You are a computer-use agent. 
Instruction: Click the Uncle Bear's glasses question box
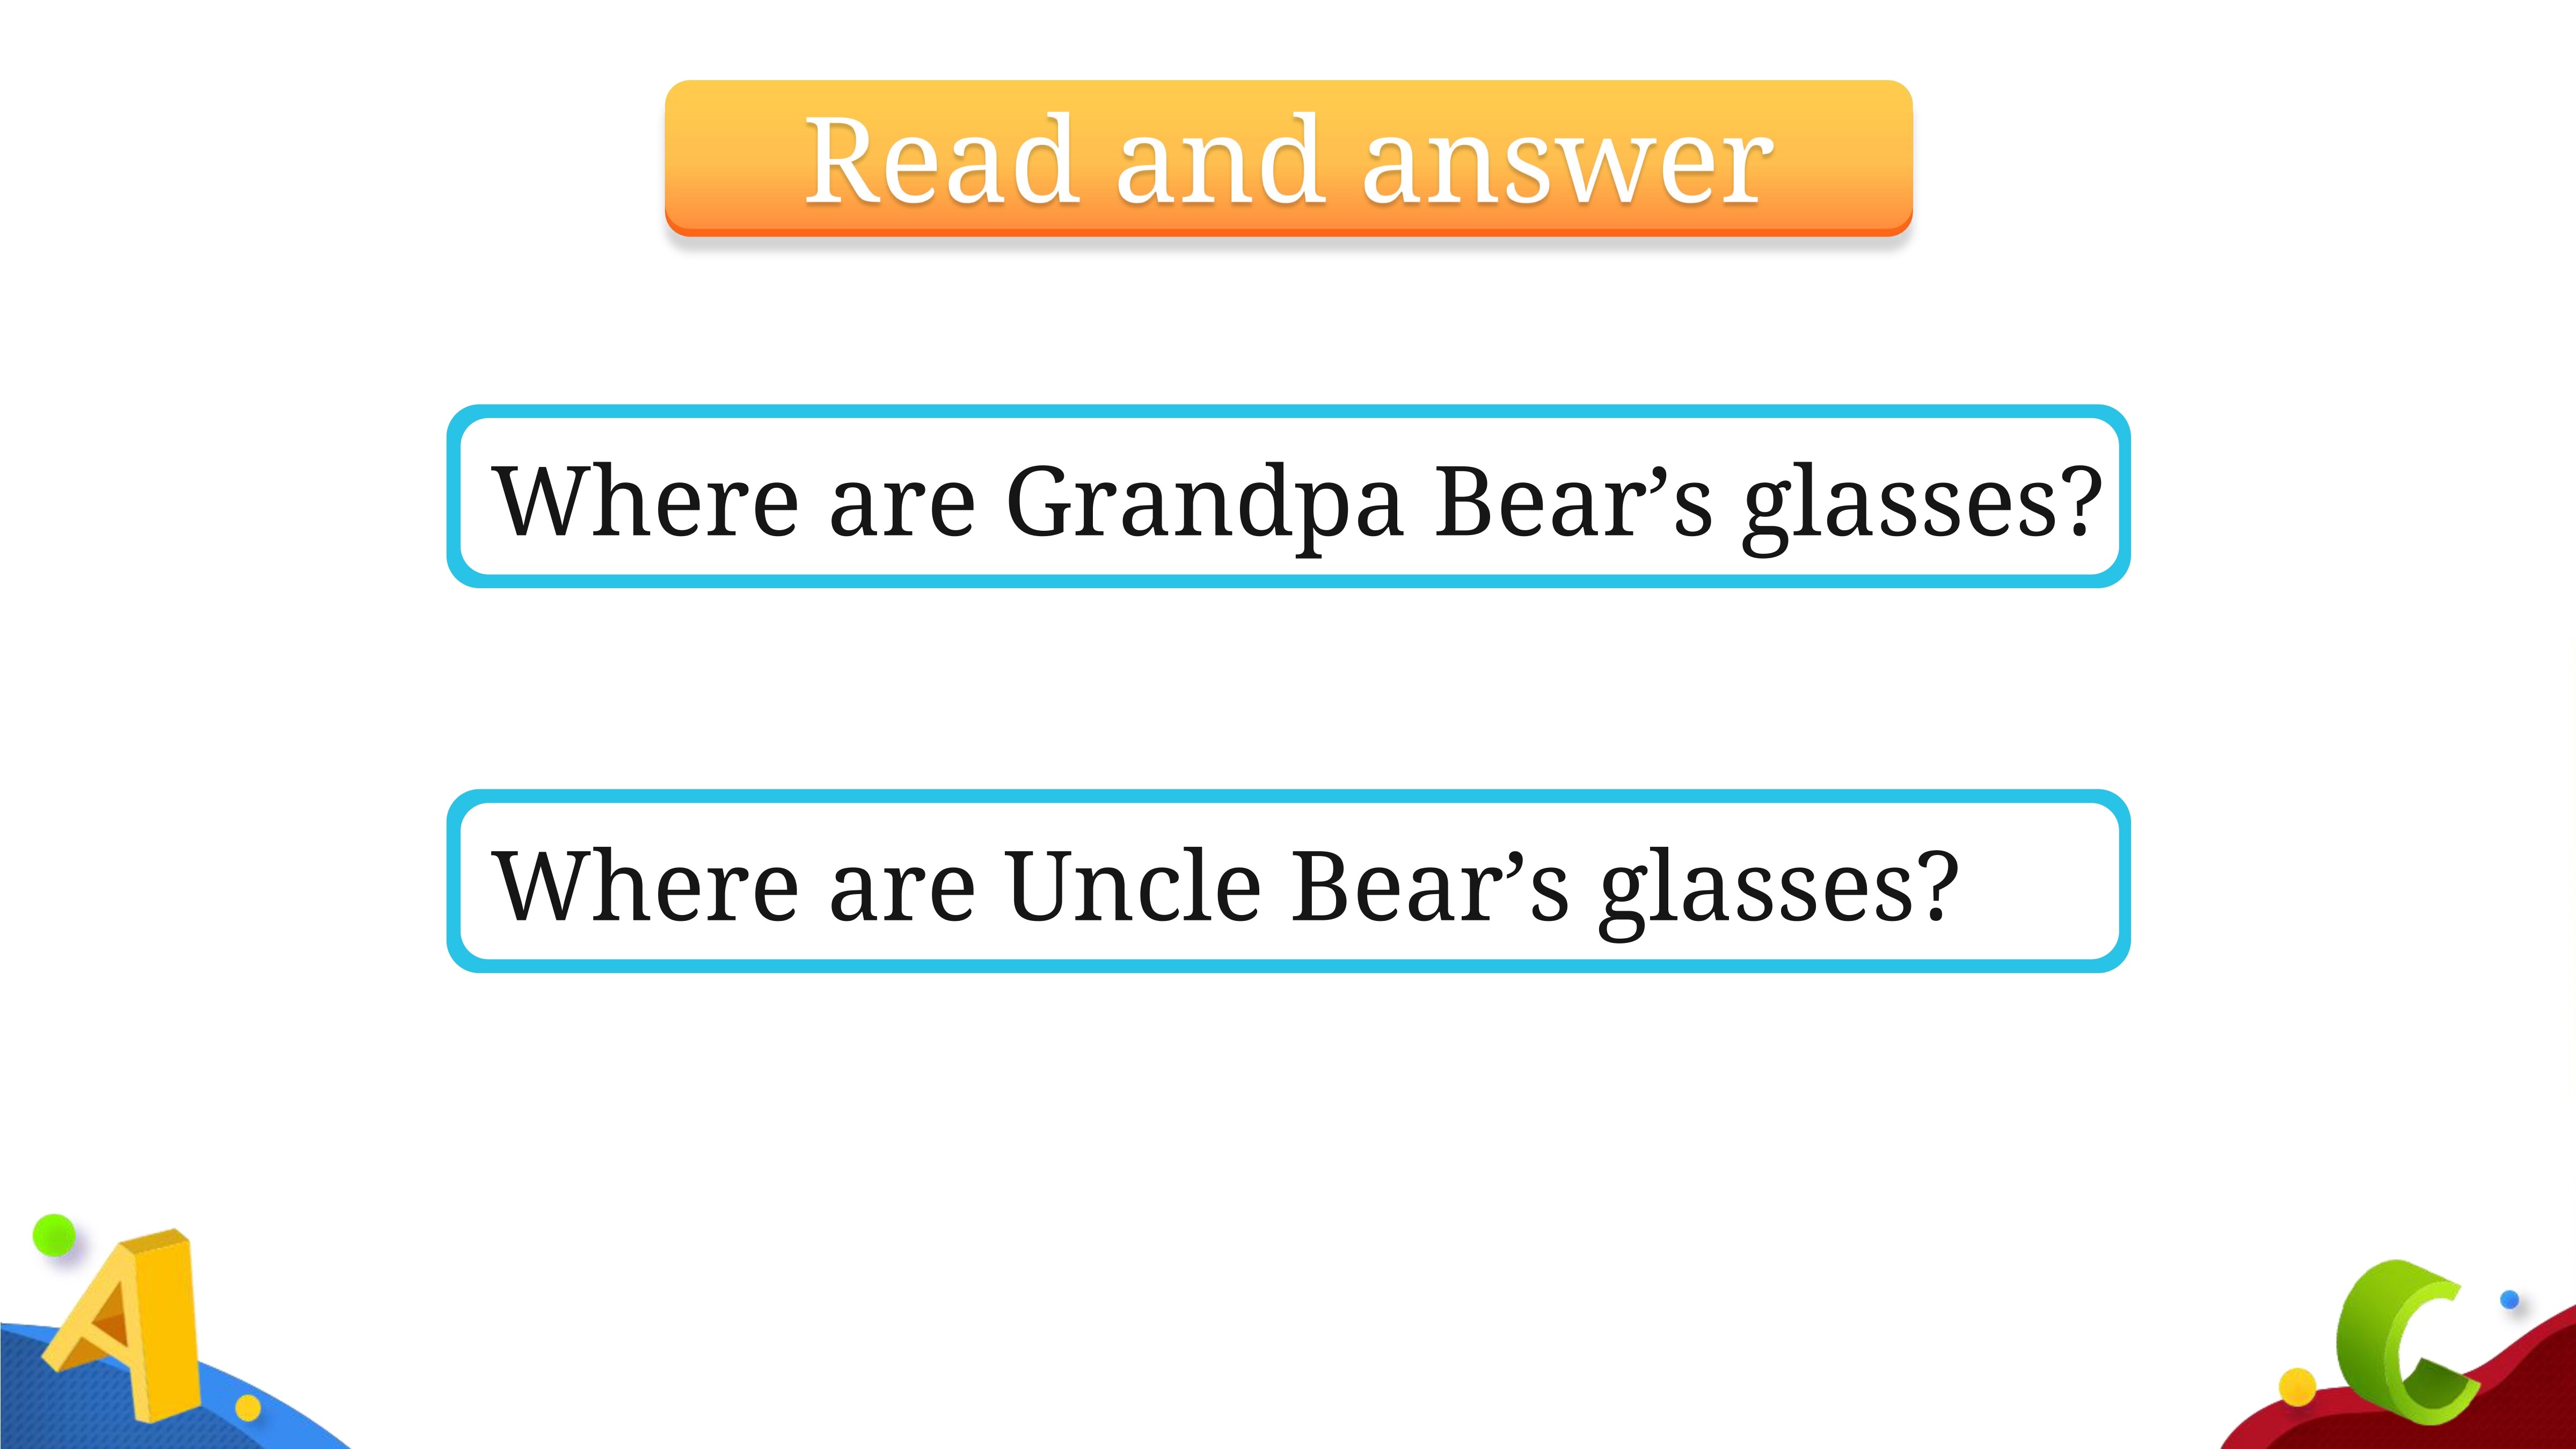click(1288, 881)
